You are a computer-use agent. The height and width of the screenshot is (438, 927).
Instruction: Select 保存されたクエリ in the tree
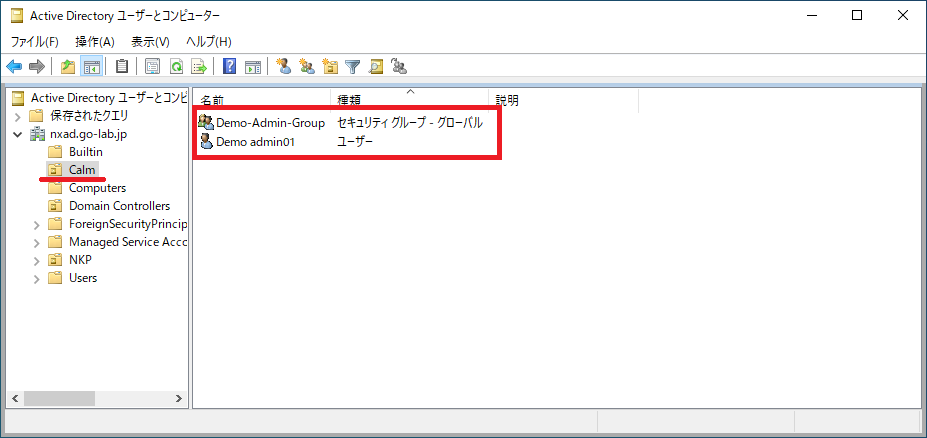click(x=89, y=115)
